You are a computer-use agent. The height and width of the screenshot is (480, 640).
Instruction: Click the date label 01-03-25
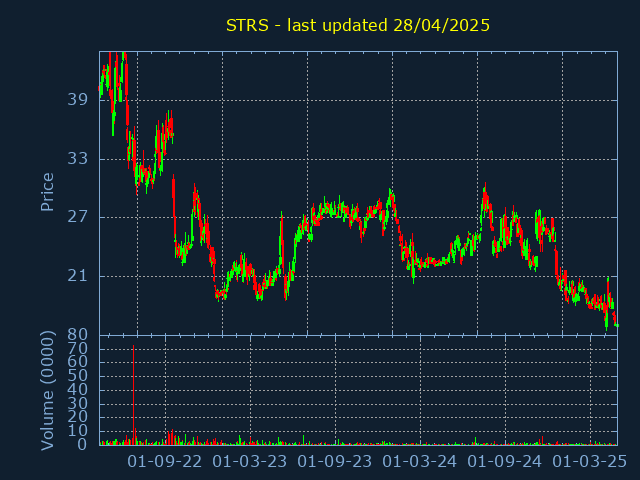[589, 462]
